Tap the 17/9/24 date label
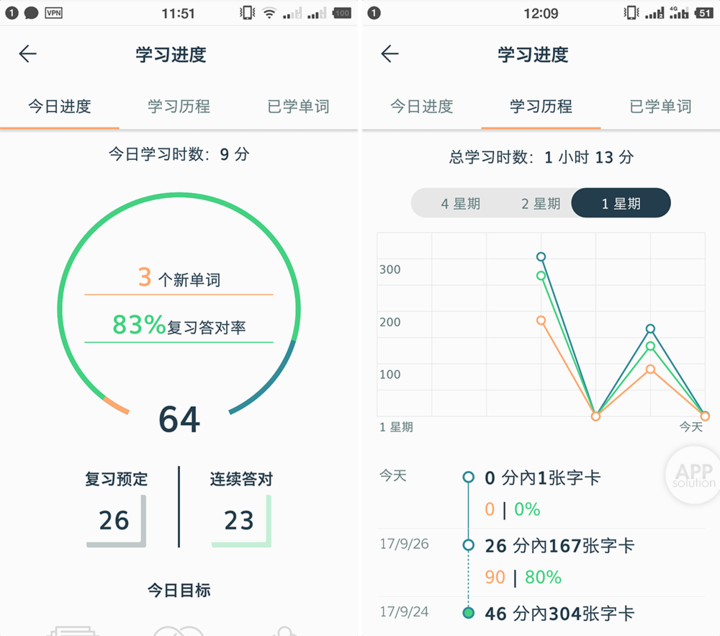720x636 pixels. coord(404,612)
